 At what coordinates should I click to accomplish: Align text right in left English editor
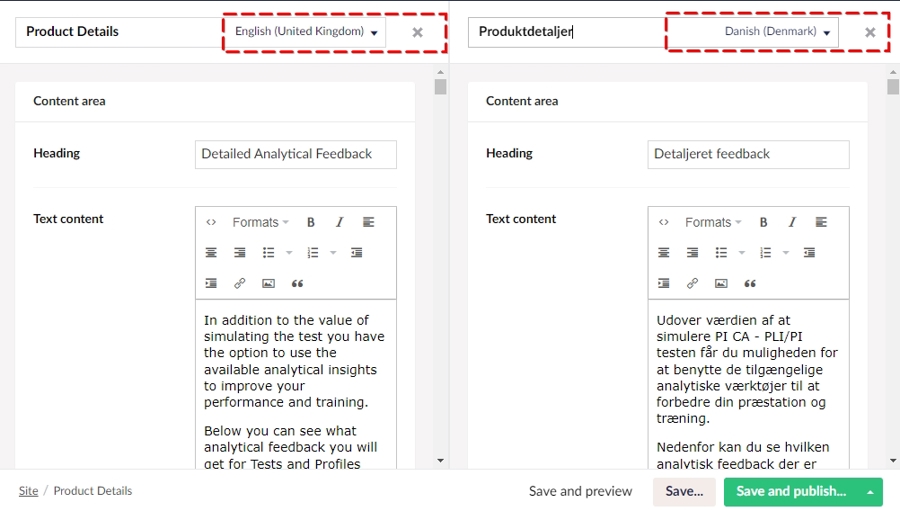click(x=240, y=252)
